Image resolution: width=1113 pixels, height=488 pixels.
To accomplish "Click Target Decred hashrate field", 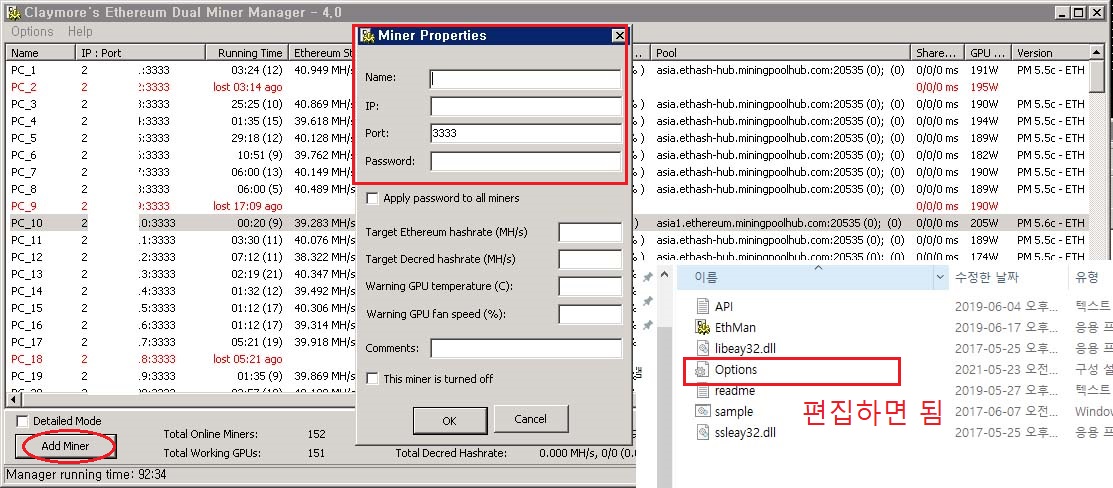I will pyautogui.click(x=590, y=259).
